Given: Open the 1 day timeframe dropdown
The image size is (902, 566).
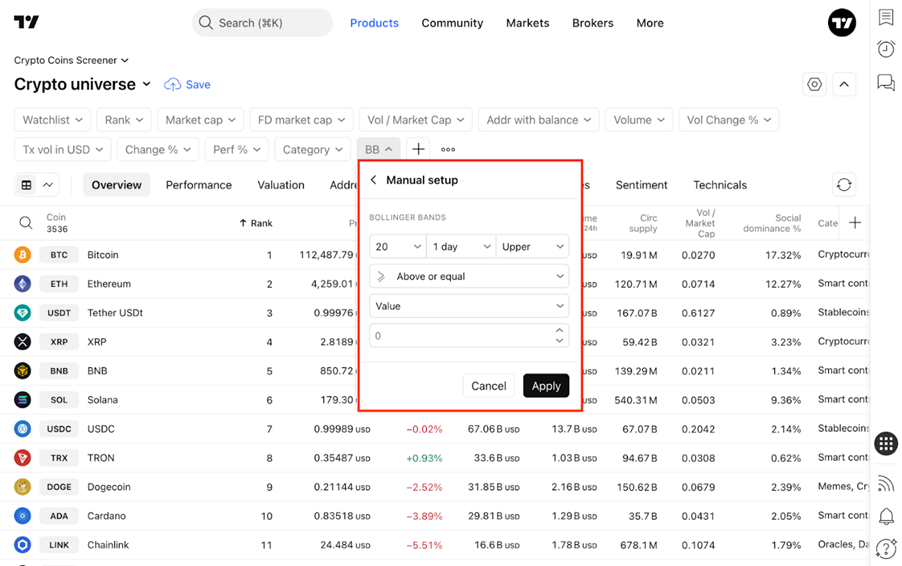Looking at the screenshot, I should [x=461, y=246].
